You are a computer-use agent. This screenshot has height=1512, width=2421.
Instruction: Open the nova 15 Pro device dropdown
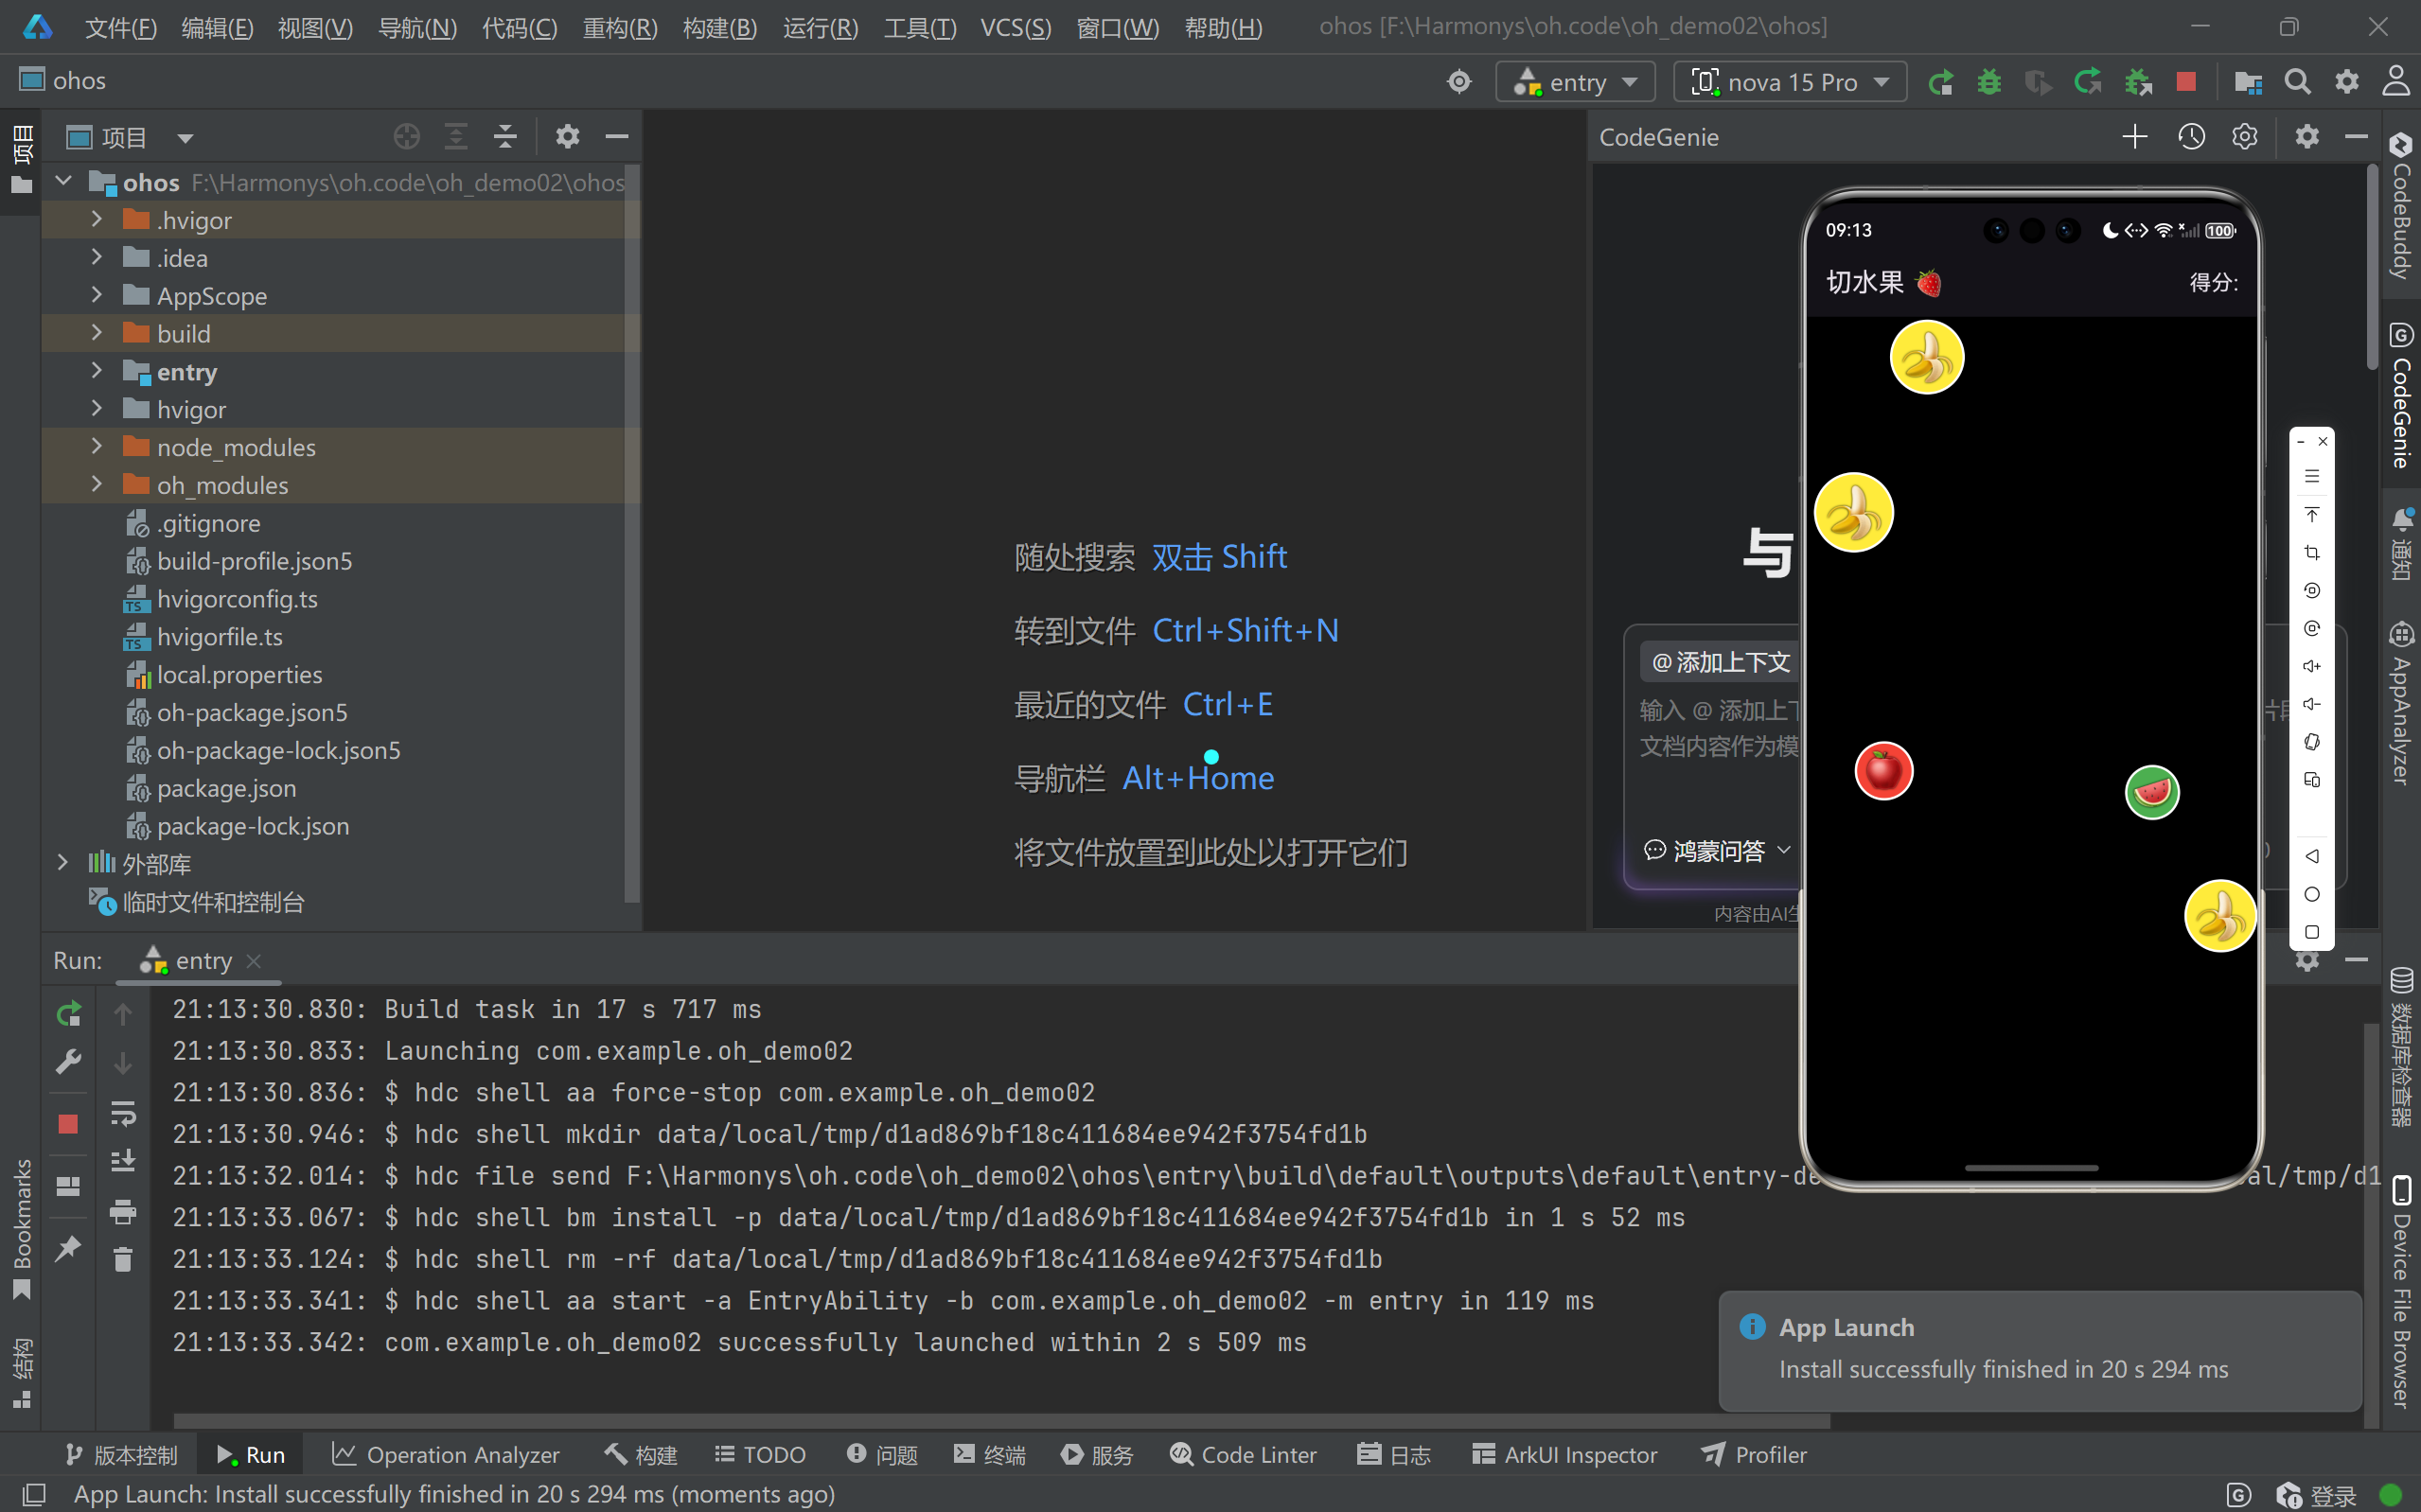coord(1790,82)
